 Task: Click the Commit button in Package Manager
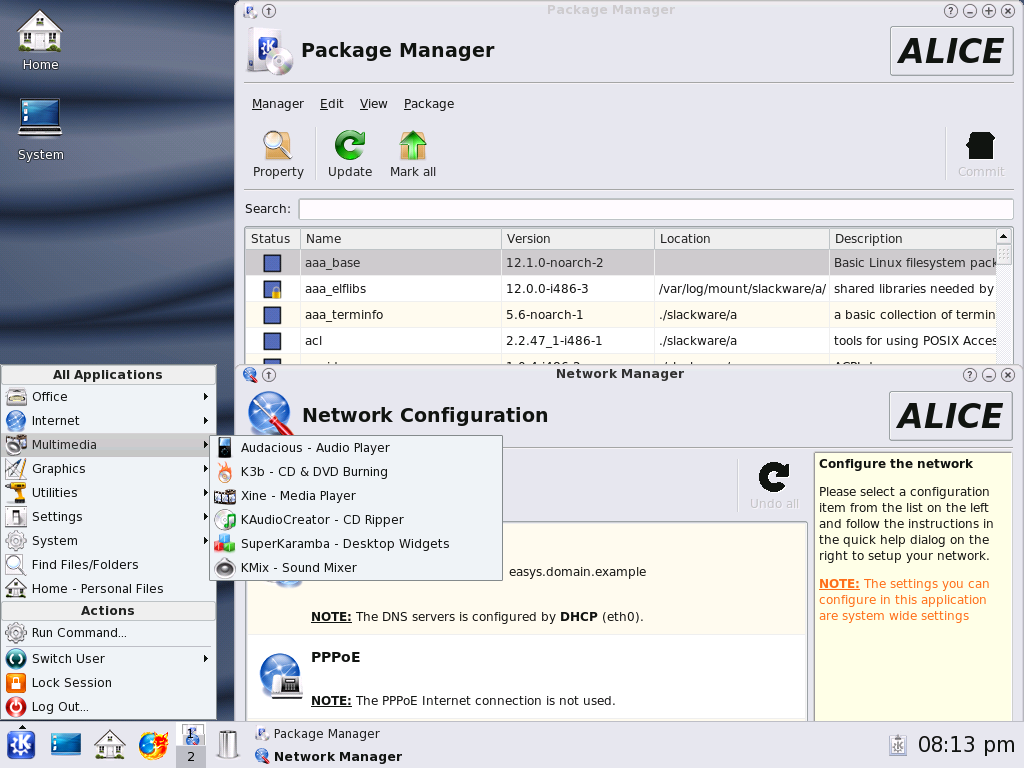click(x=981, y=155)
